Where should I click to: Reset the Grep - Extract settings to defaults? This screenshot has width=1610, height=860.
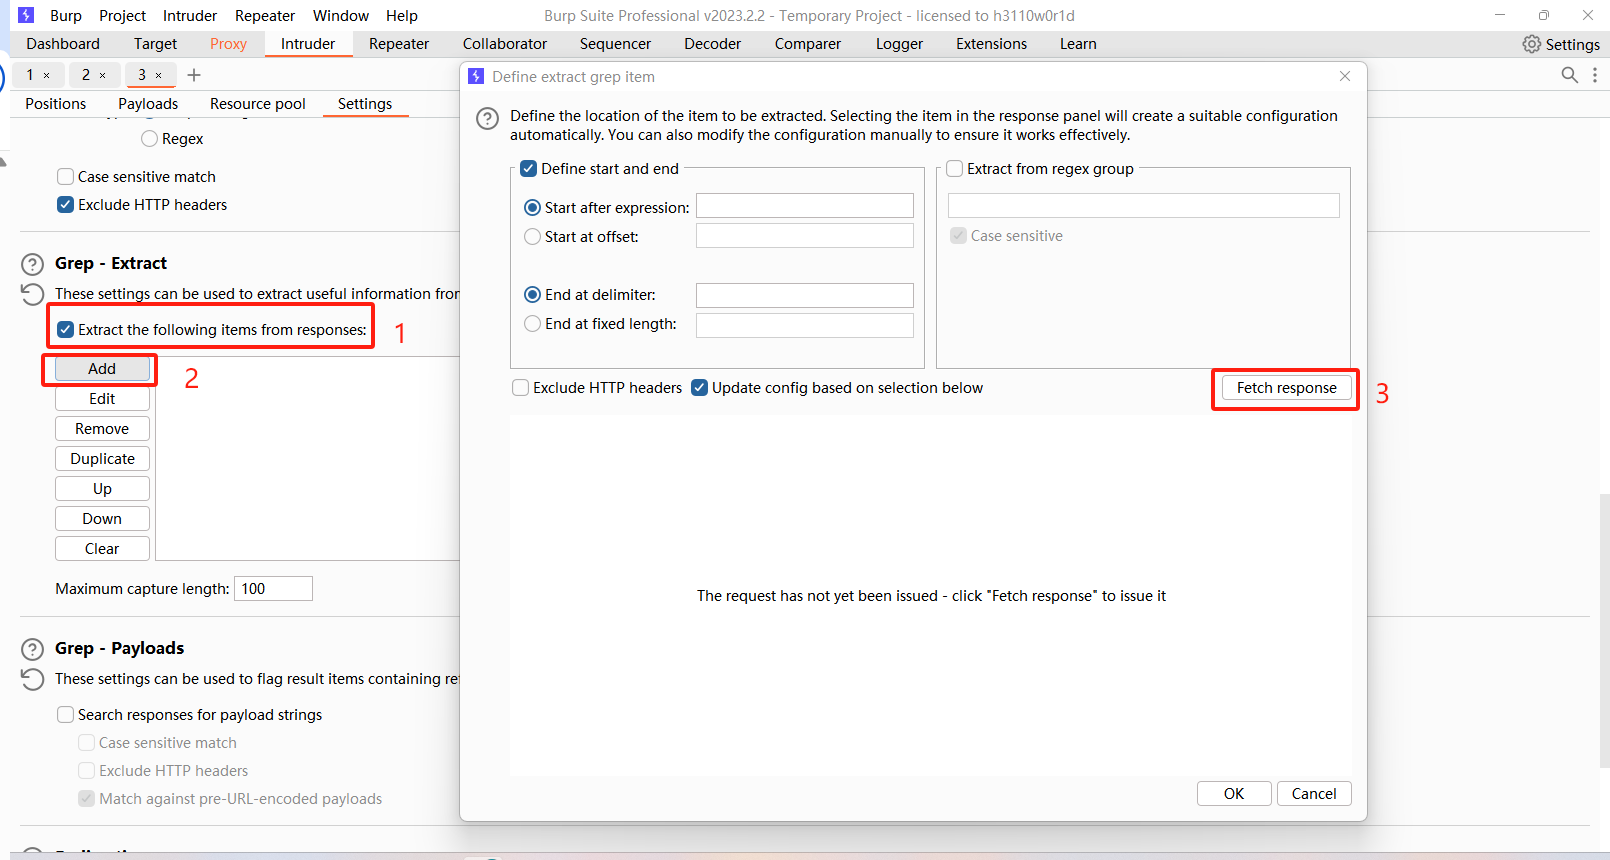(x=33, y=294)
